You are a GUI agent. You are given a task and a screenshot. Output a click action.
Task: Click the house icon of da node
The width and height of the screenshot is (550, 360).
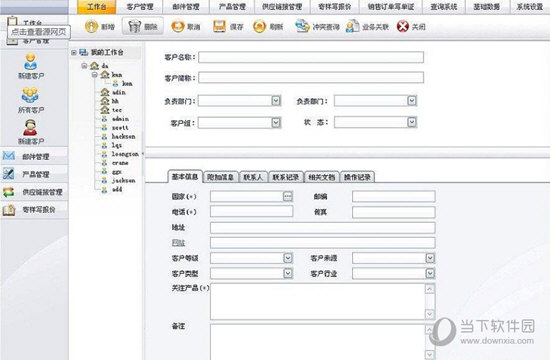94,66
